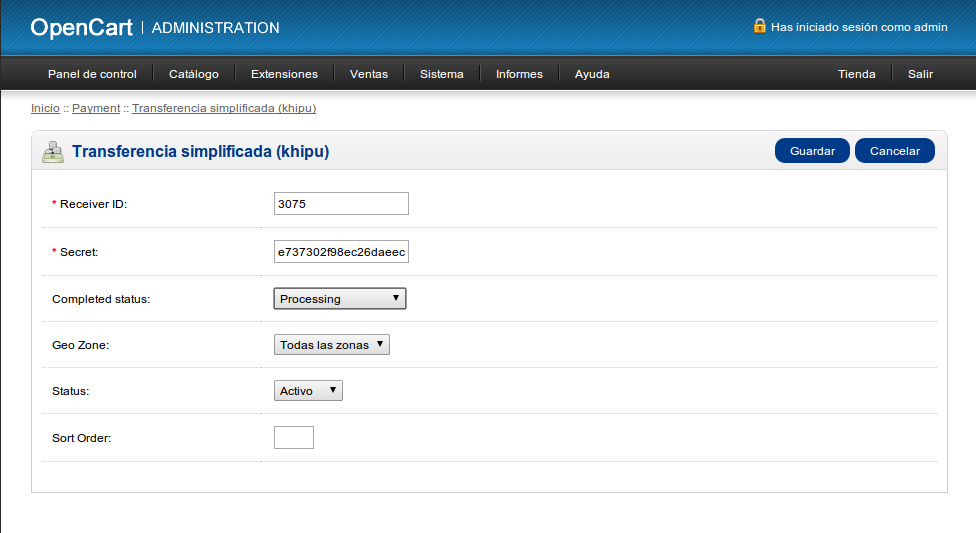
Task: Click the 'Receiver ID:' label
Action: click(x=93, y=204)
